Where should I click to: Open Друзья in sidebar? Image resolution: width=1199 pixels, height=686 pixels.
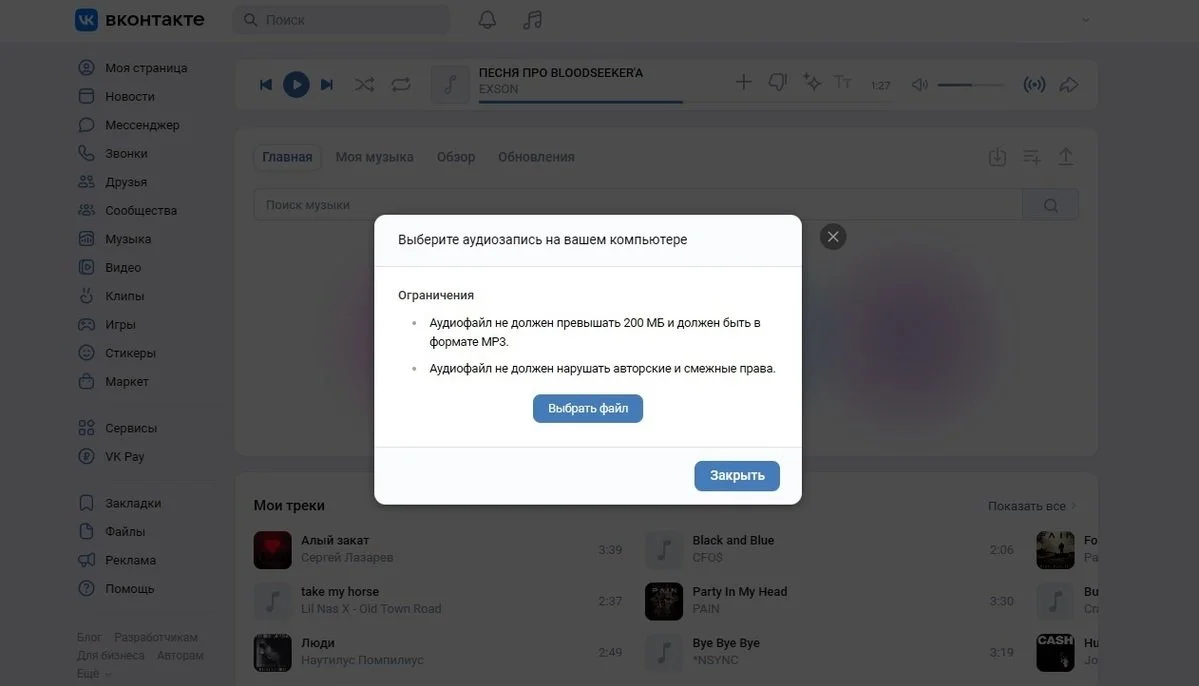(113, 182)
